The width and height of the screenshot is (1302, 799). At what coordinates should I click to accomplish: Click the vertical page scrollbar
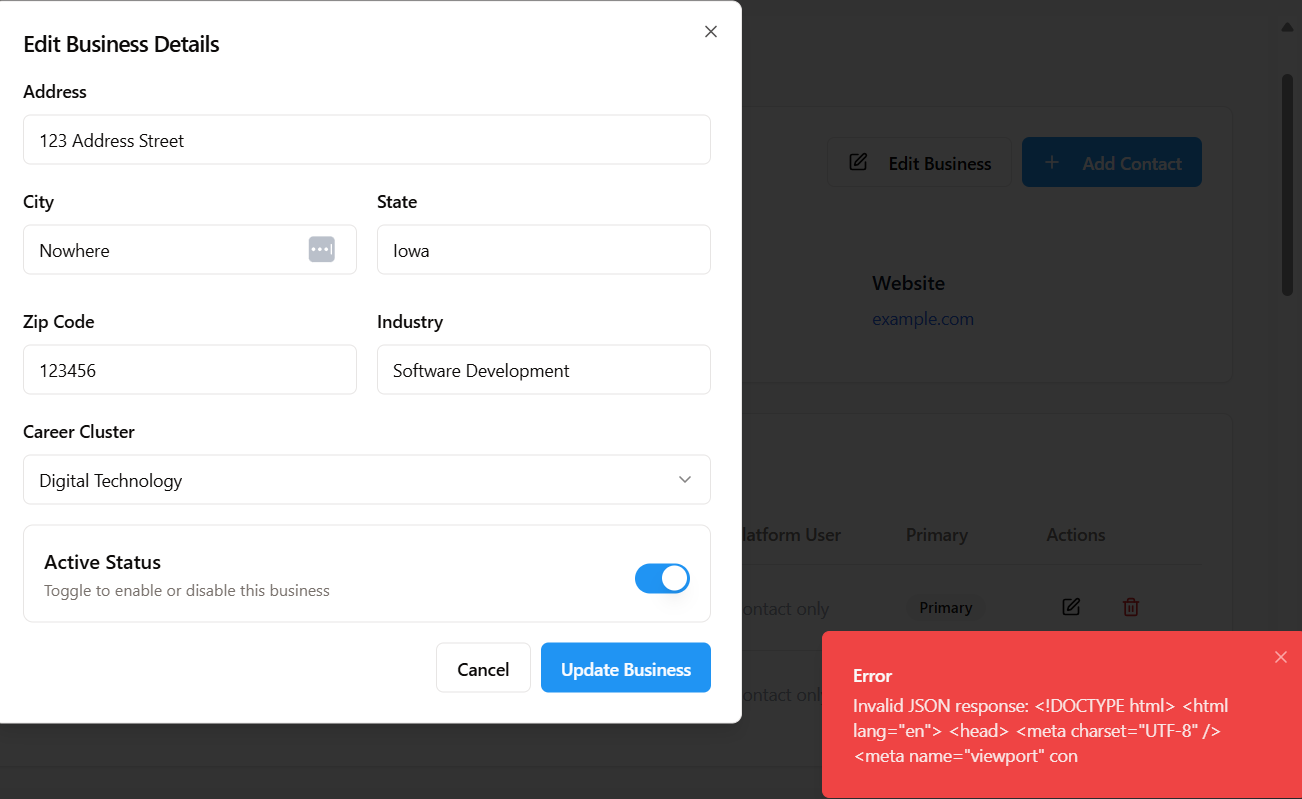pyautogui.click(x=1288, y=185)
